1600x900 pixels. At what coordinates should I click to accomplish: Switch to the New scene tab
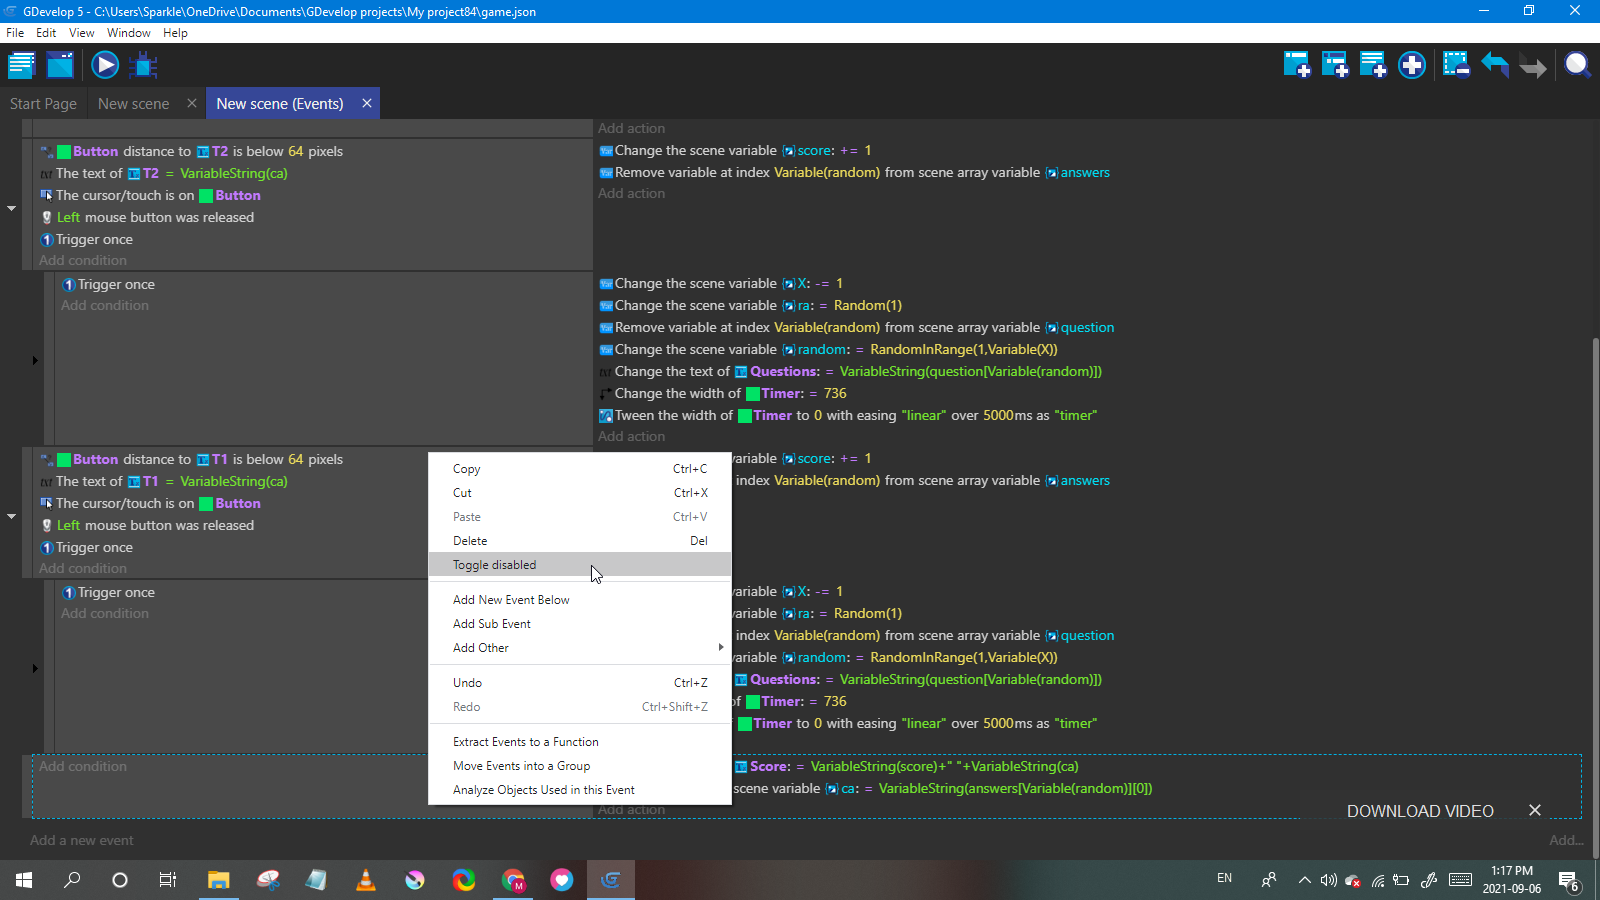coord(133,103)
